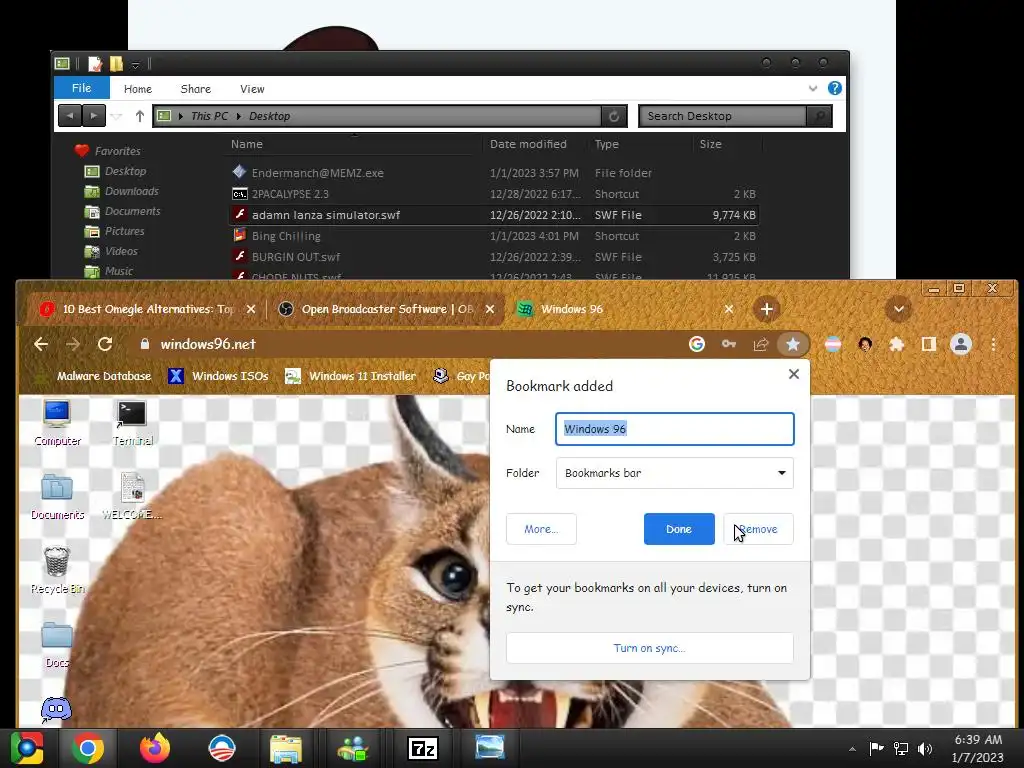The image size is (1024, 768).
Task: Refresh the Explorer Desktop folder
Action: click(614, 116)
